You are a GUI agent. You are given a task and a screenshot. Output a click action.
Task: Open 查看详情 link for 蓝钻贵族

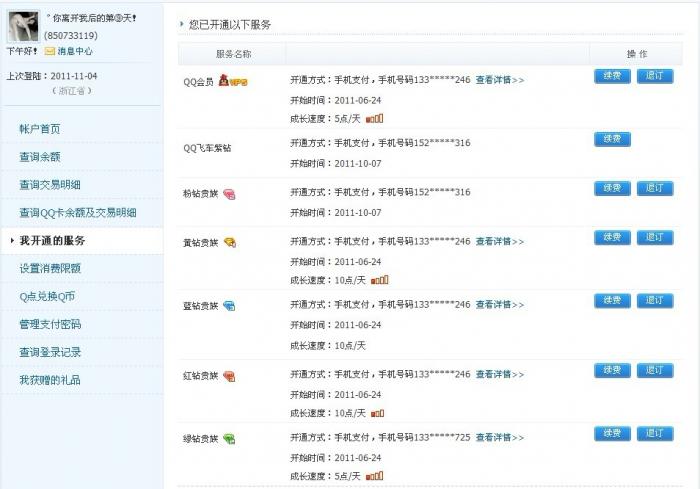(x=500, y=305)
